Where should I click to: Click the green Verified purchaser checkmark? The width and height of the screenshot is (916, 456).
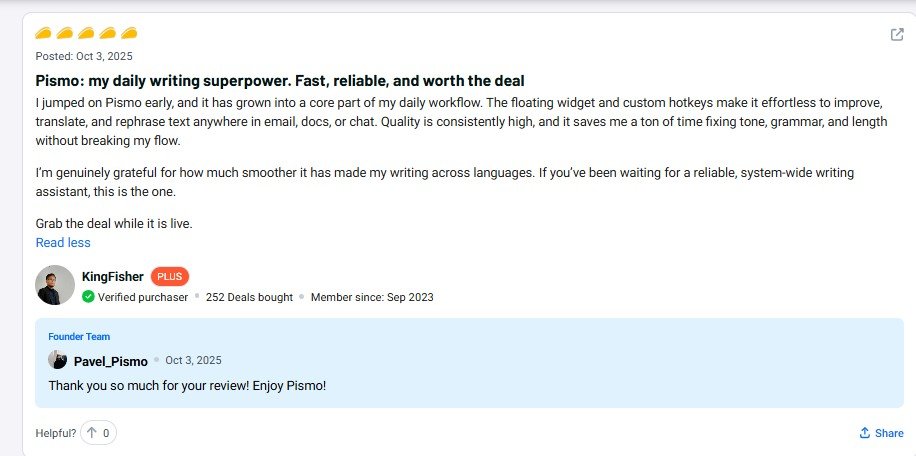(88, 297)
